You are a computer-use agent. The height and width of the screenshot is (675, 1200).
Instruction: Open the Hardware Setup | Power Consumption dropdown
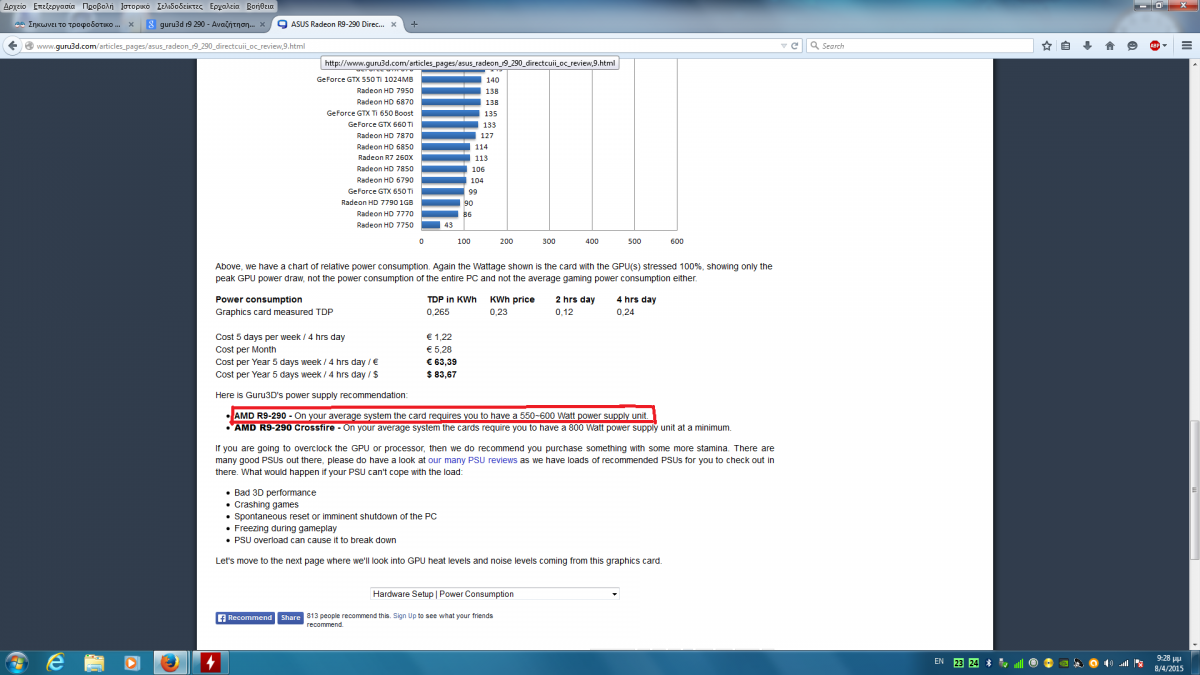pyautogui.click(x=494, y=594)
